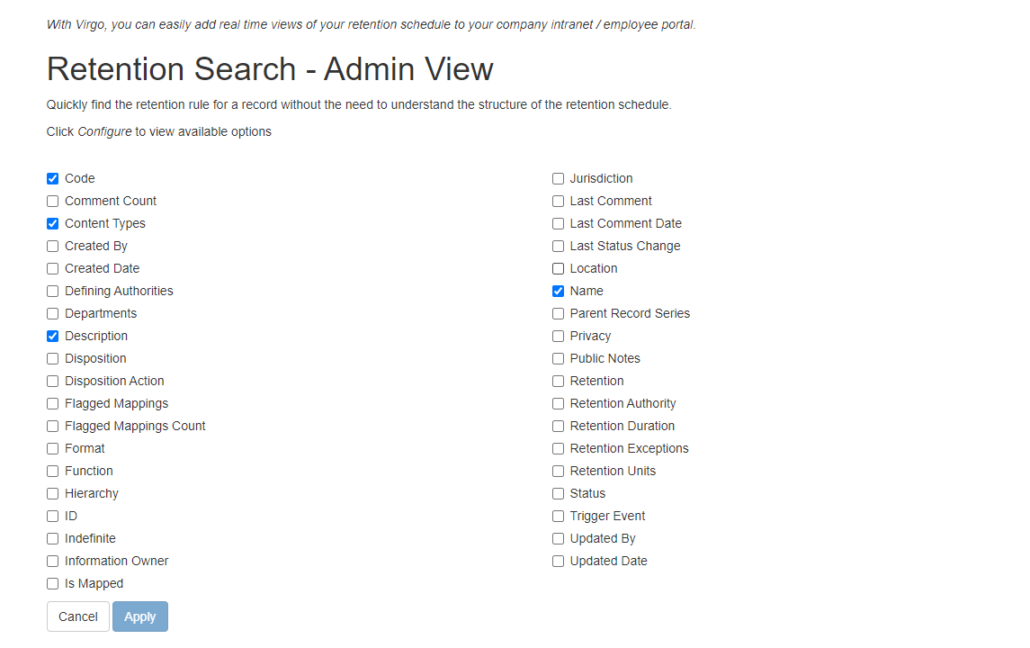Enable the Trigger Event checkbox
The height and width of the screenshot is (648, 1030).
[558, 515]
